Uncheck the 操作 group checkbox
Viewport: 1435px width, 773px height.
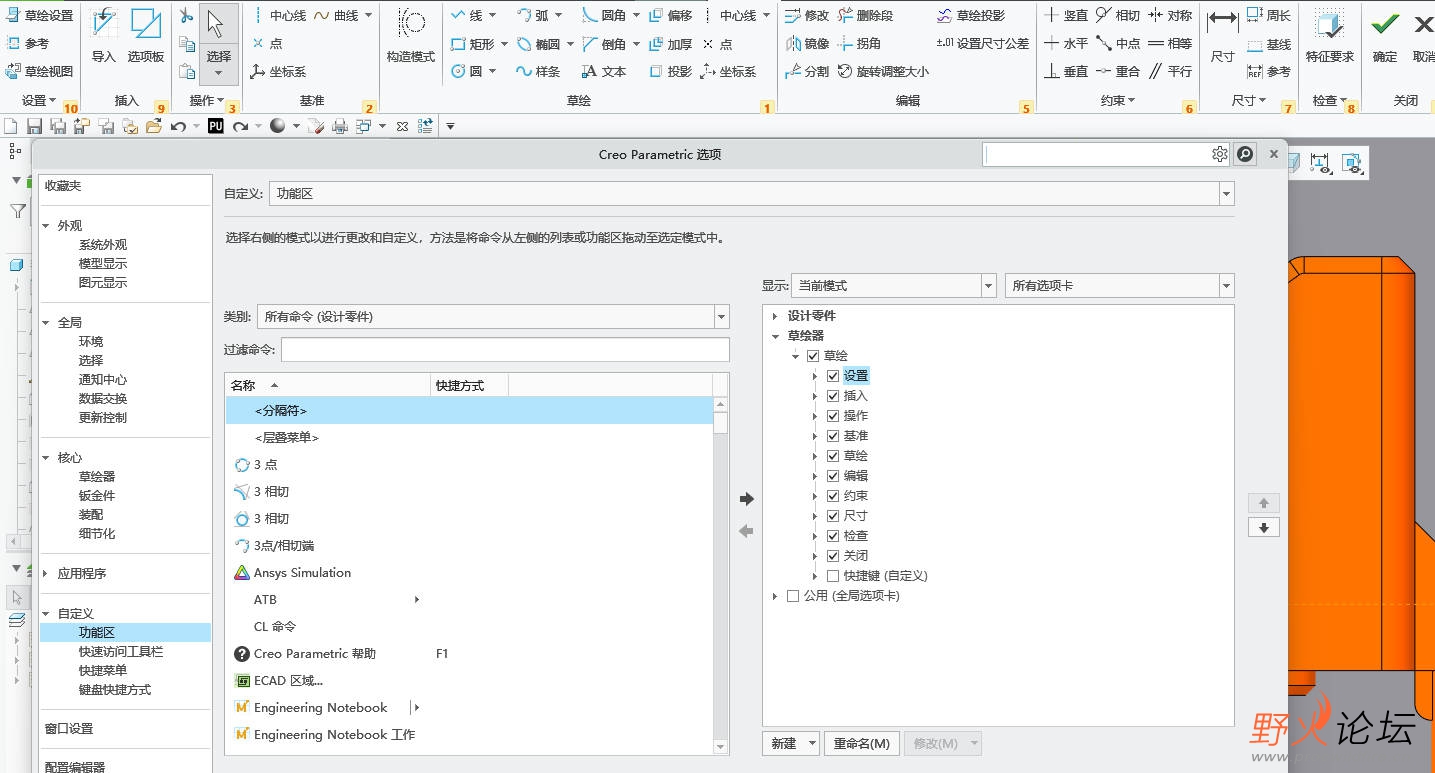tap(833, 416)
